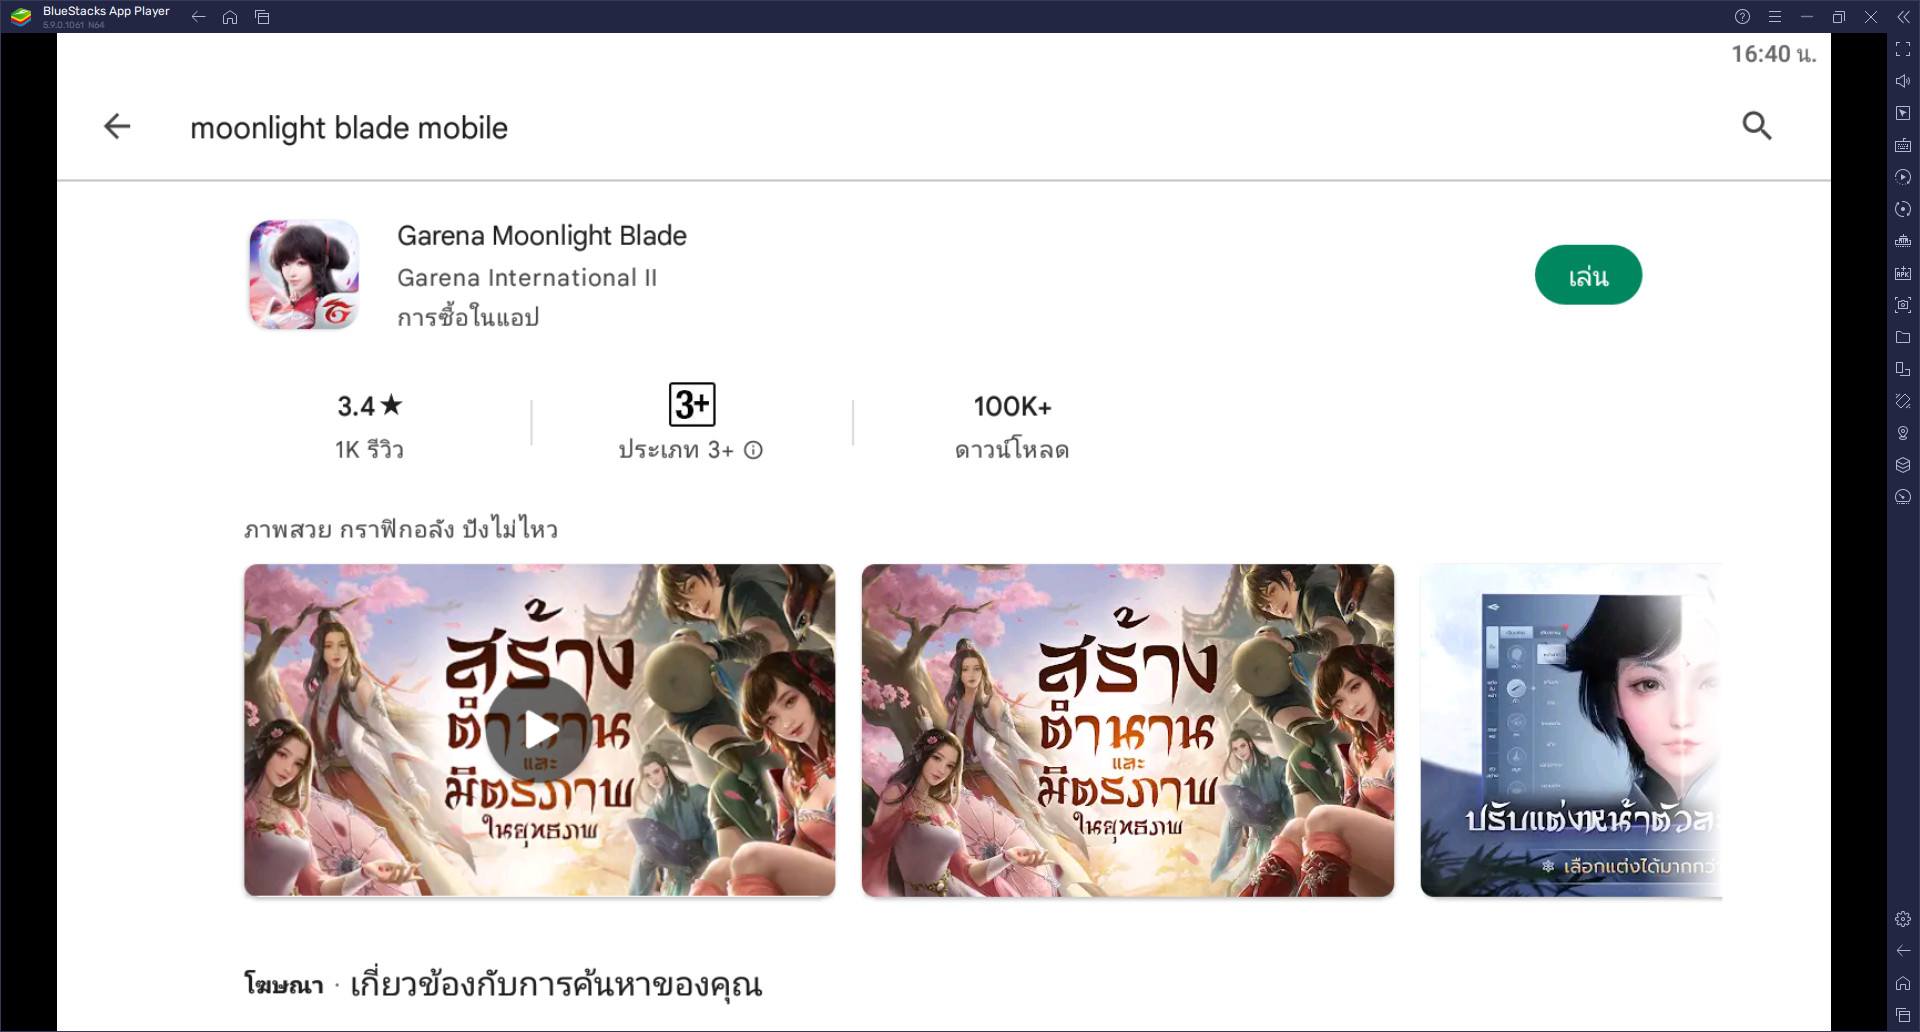1920x1032 pixels.
Task: Open keyboard game controls icon
Action: click(x=1903, y=145)
